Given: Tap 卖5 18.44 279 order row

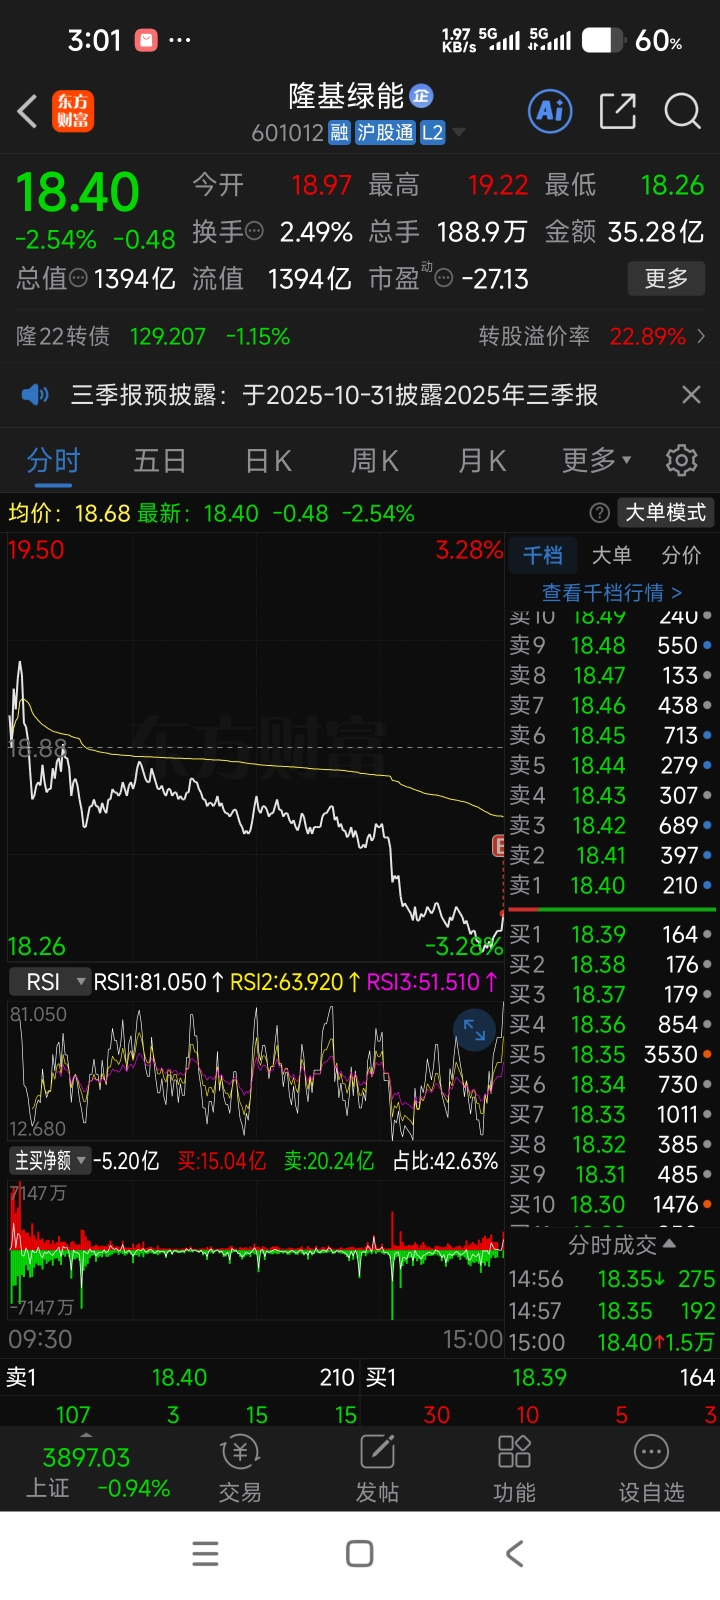Looking at the screenshot, I should [611, 765].
